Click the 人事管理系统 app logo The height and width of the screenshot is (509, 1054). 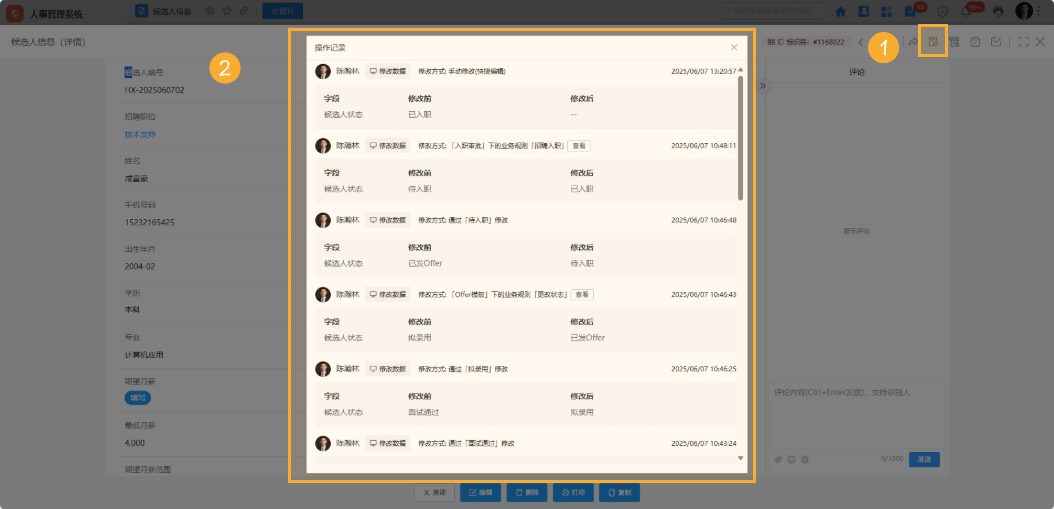(14, 13)
